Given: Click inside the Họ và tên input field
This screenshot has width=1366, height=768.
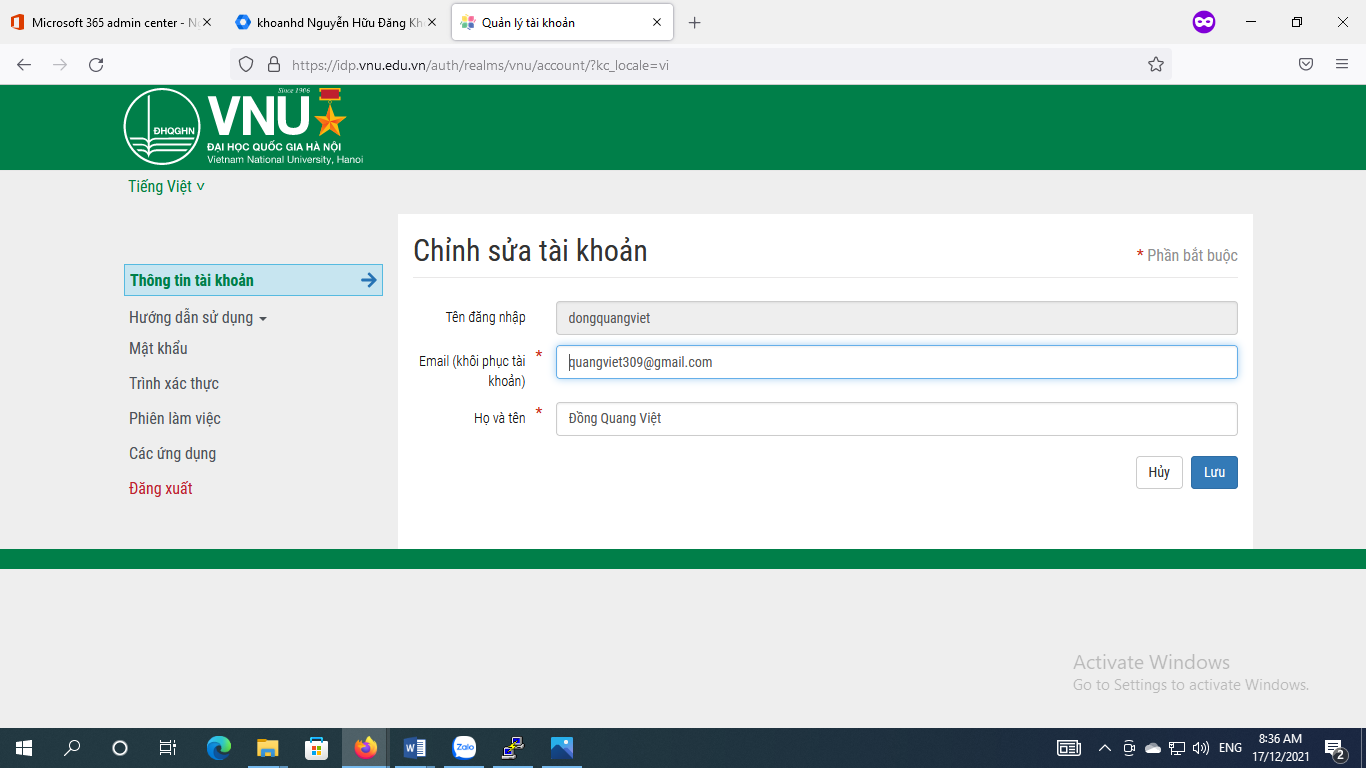Looking at the screenshot, I should point(896,418).
